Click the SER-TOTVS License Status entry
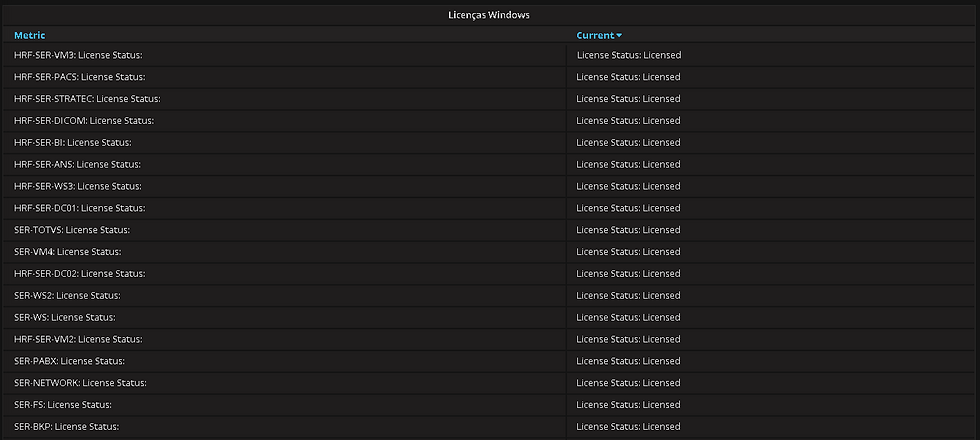This screenshot has height=440, width=980. (72, 230)
